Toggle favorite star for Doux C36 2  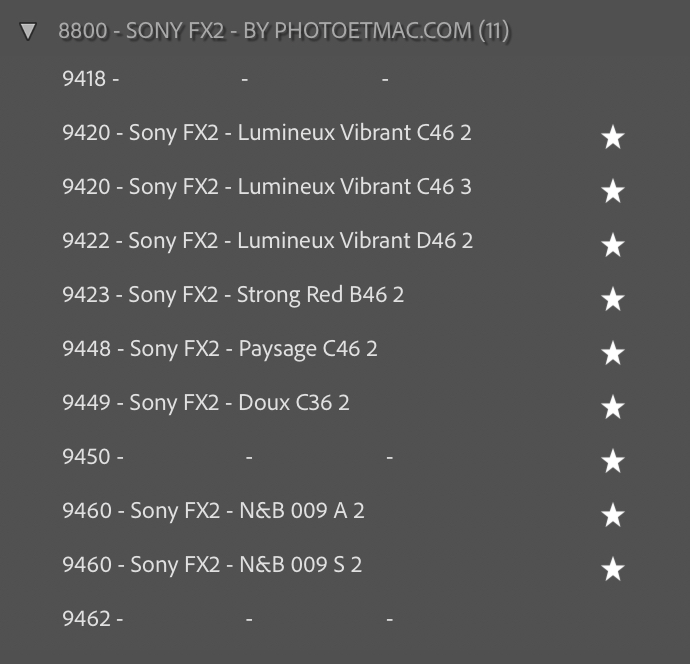[613, 408]
